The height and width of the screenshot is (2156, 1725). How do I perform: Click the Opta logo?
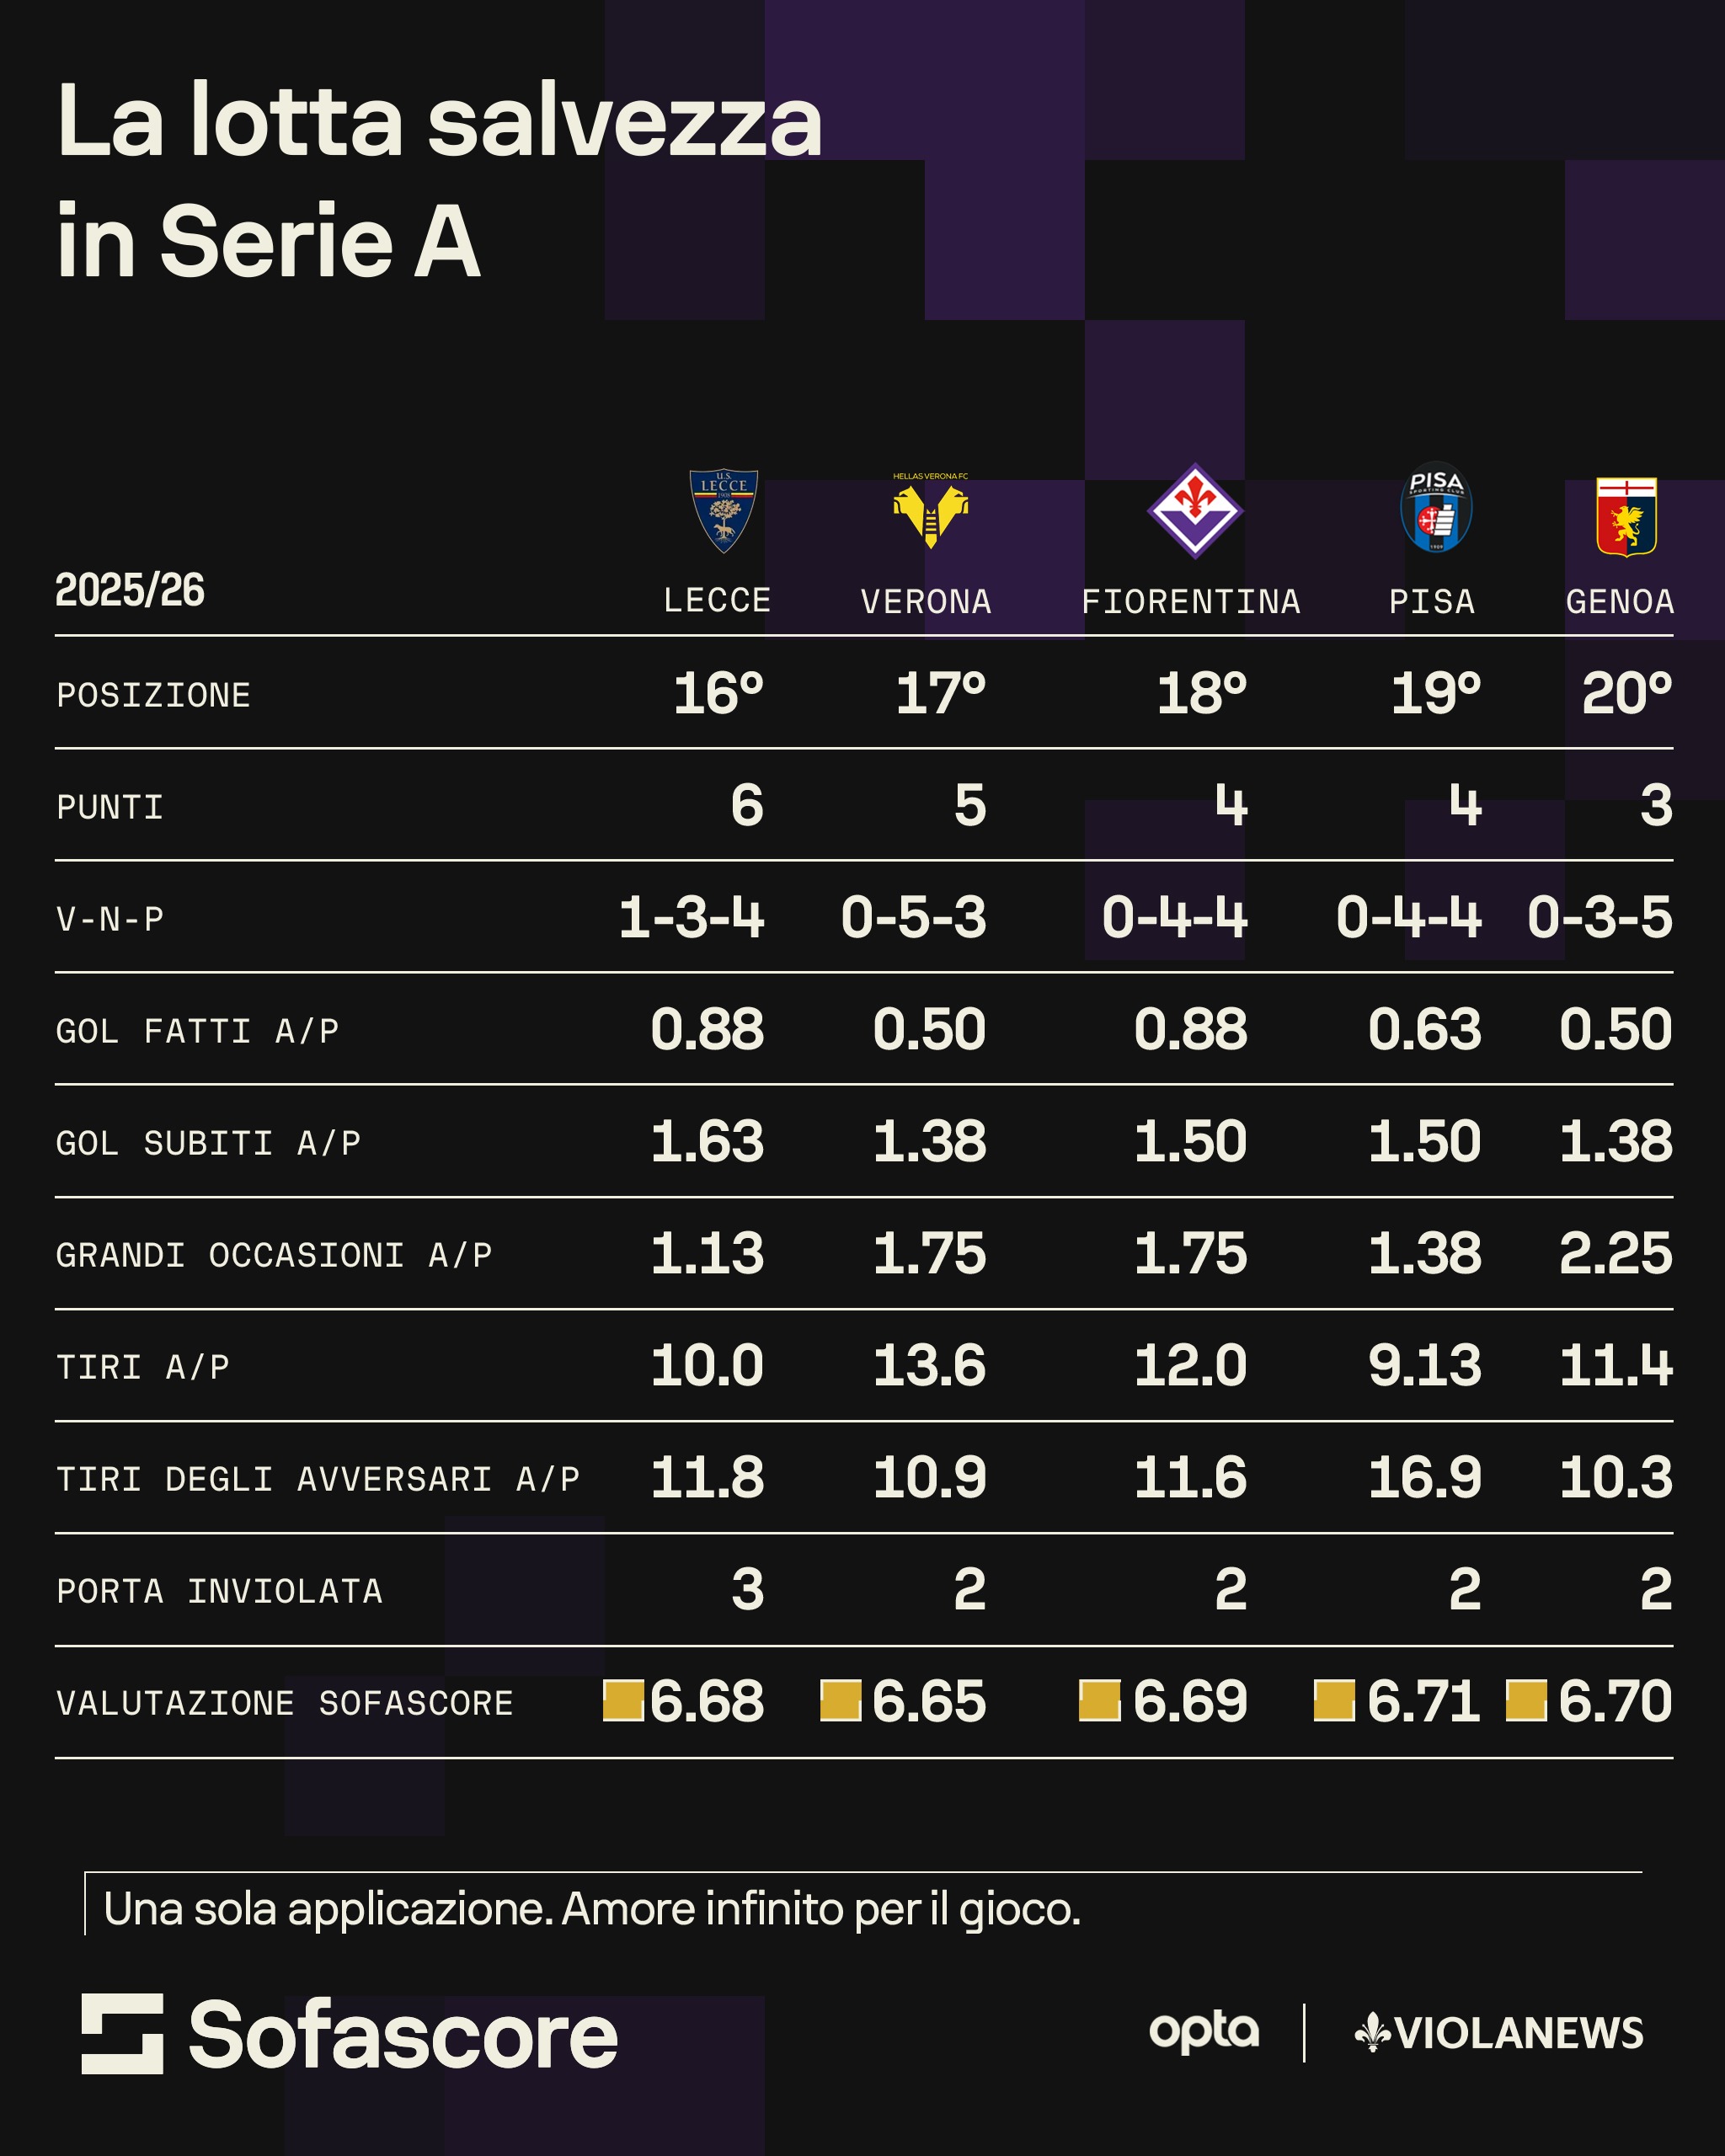tap(1203, 2031)
